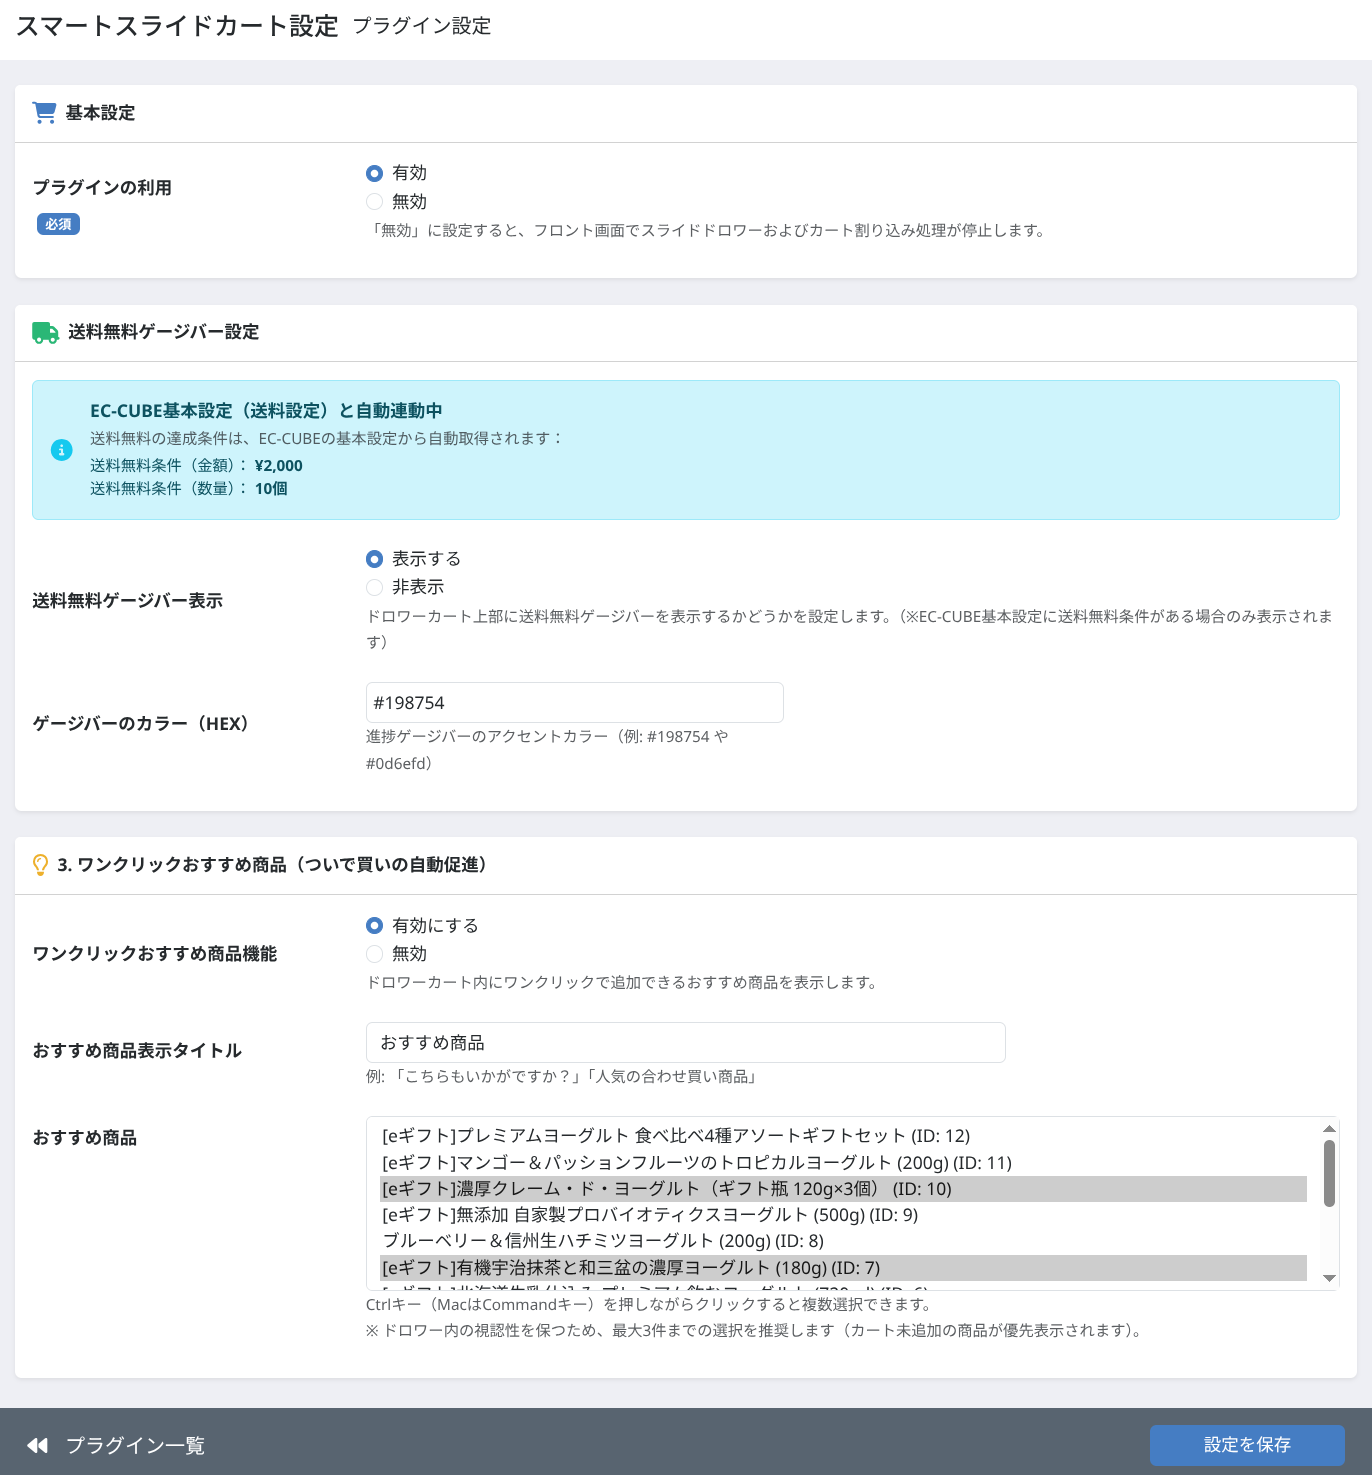
Task: Click the プラグイン設定 subtitle text
Action: pyautogui.click(x=422, y=26)
